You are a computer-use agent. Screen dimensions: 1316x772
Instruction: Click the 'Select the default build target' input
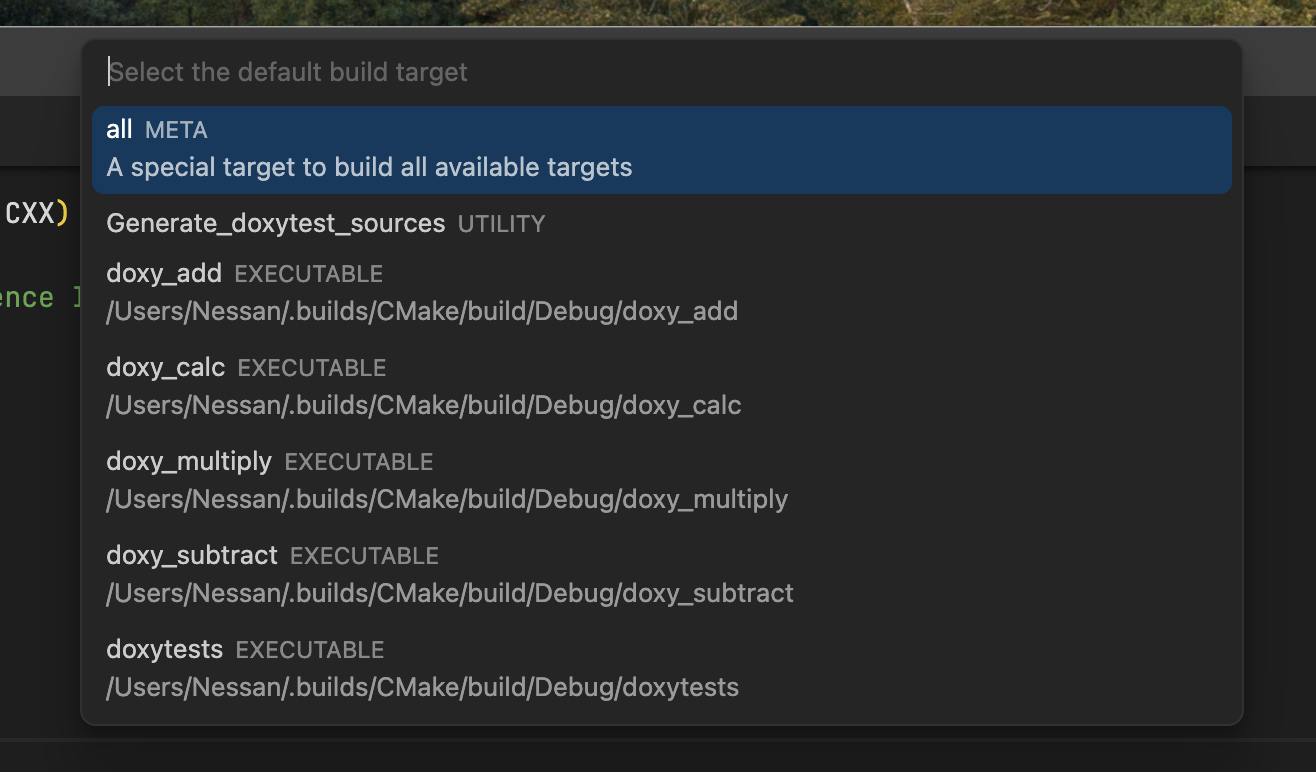660,72
